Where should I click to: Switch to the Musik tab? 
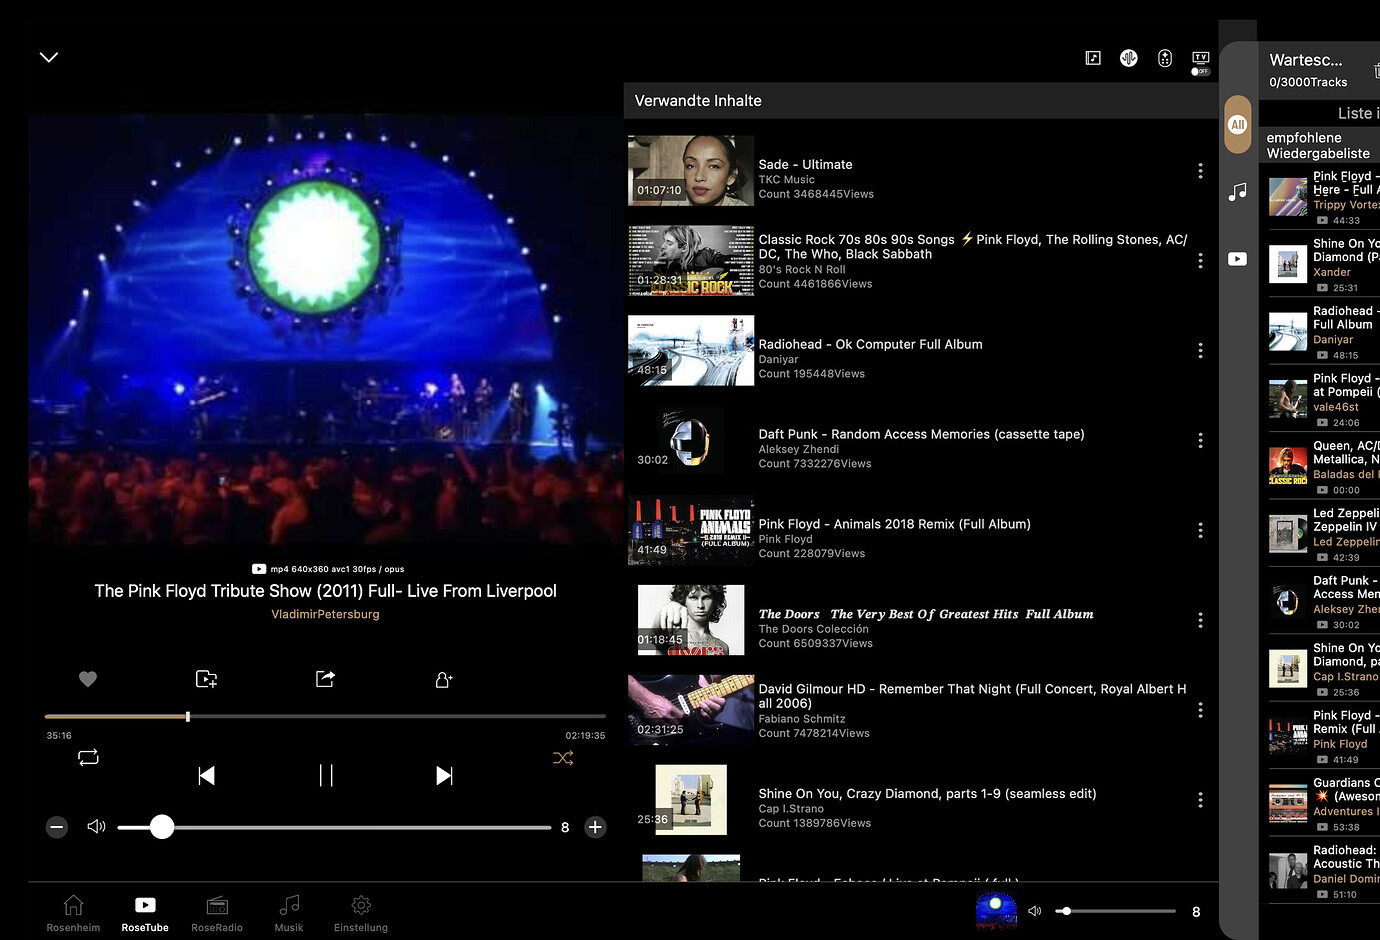(x=289, y=913)
